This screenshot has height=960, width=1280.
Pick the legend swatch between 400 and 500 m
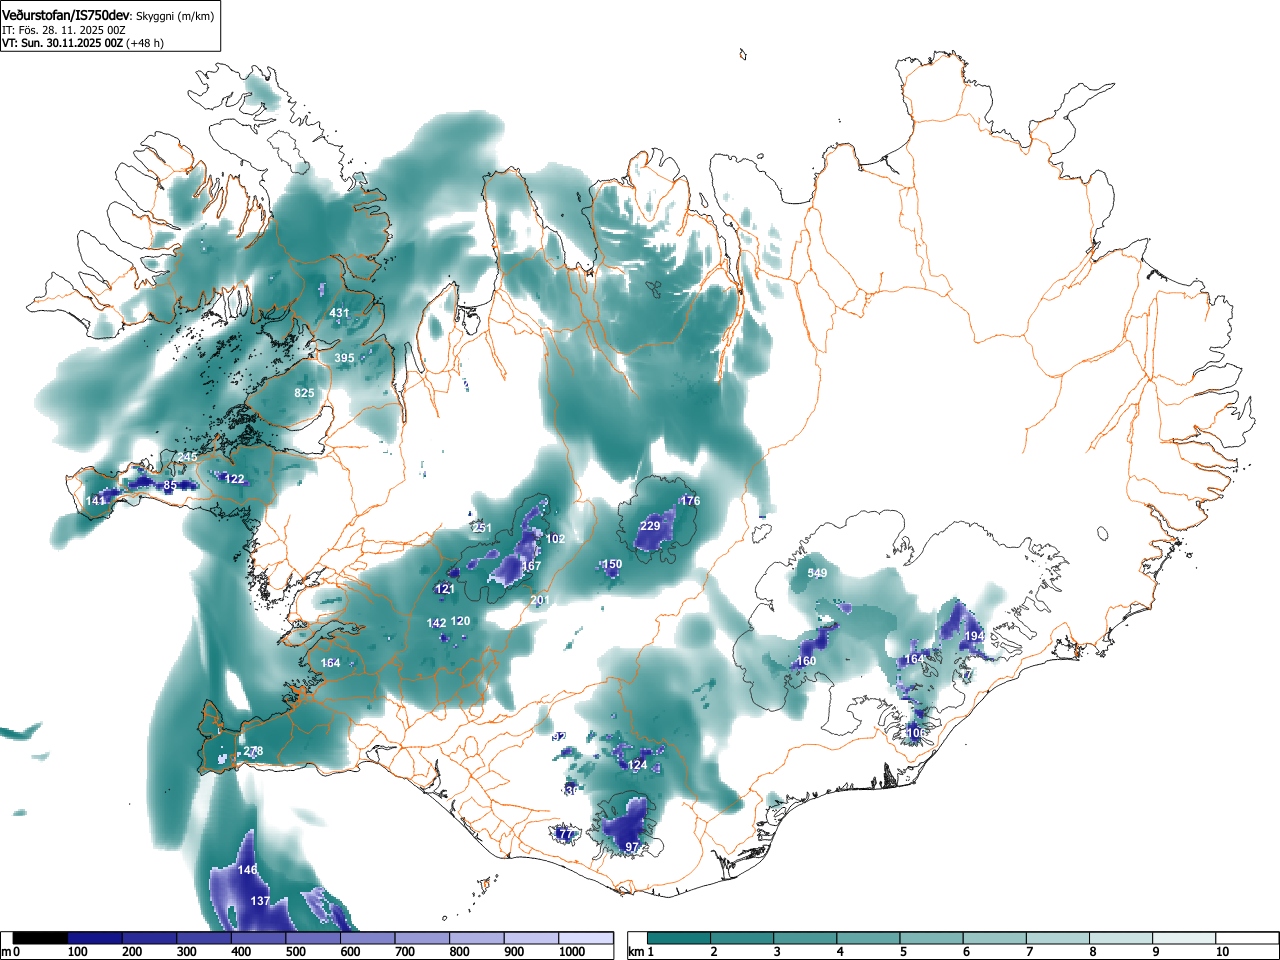pos(259,938)
